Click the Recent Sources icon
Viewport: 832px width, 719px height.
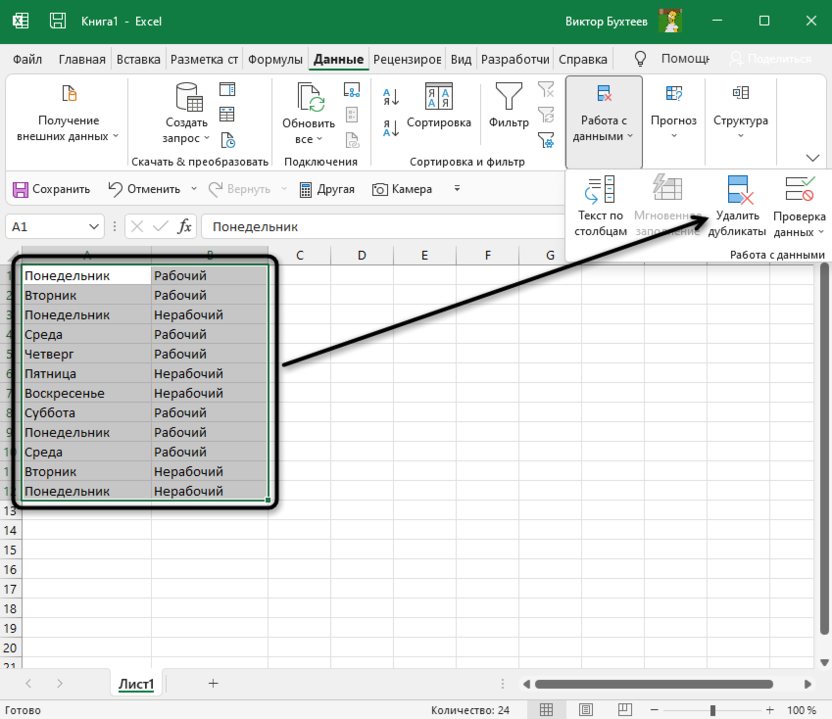(x=227, y=140)
